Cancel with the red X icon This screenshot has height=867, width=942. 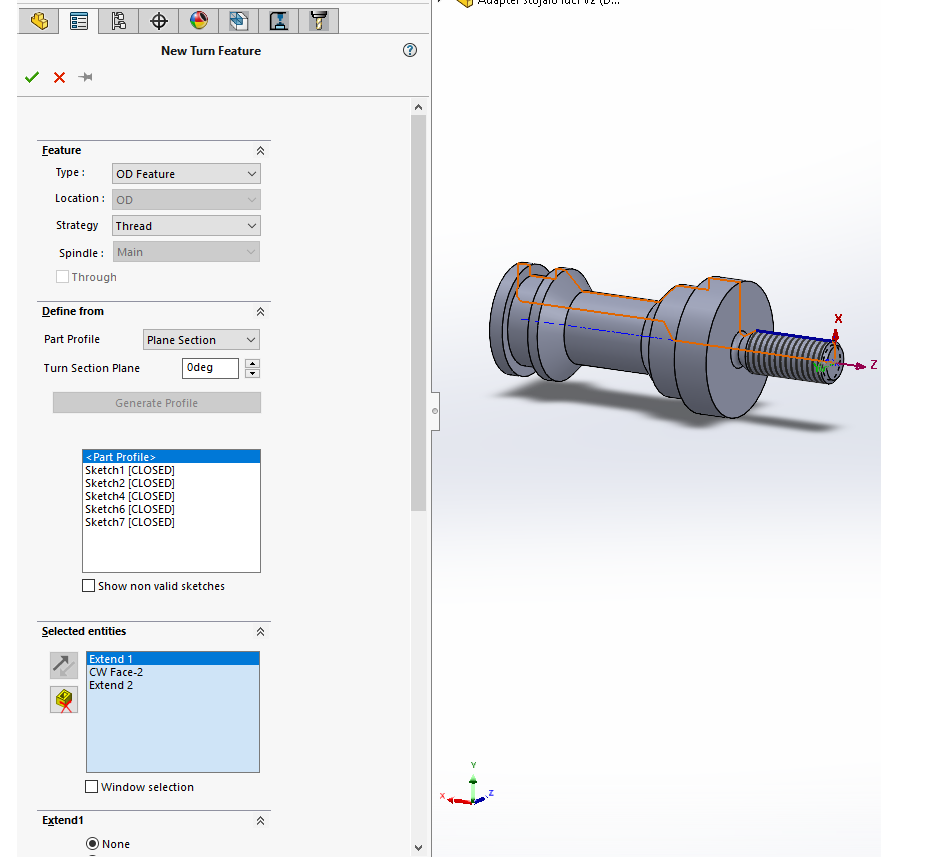coord(59,78)
